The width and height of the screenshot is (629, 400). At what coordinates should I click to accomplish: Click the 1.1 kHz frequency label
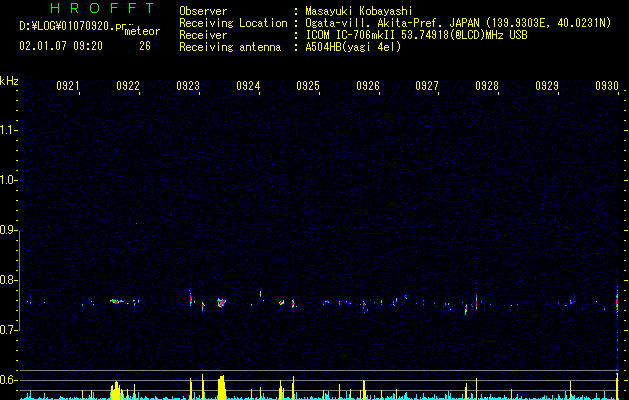pyautogui.click(x=8, y=130)
